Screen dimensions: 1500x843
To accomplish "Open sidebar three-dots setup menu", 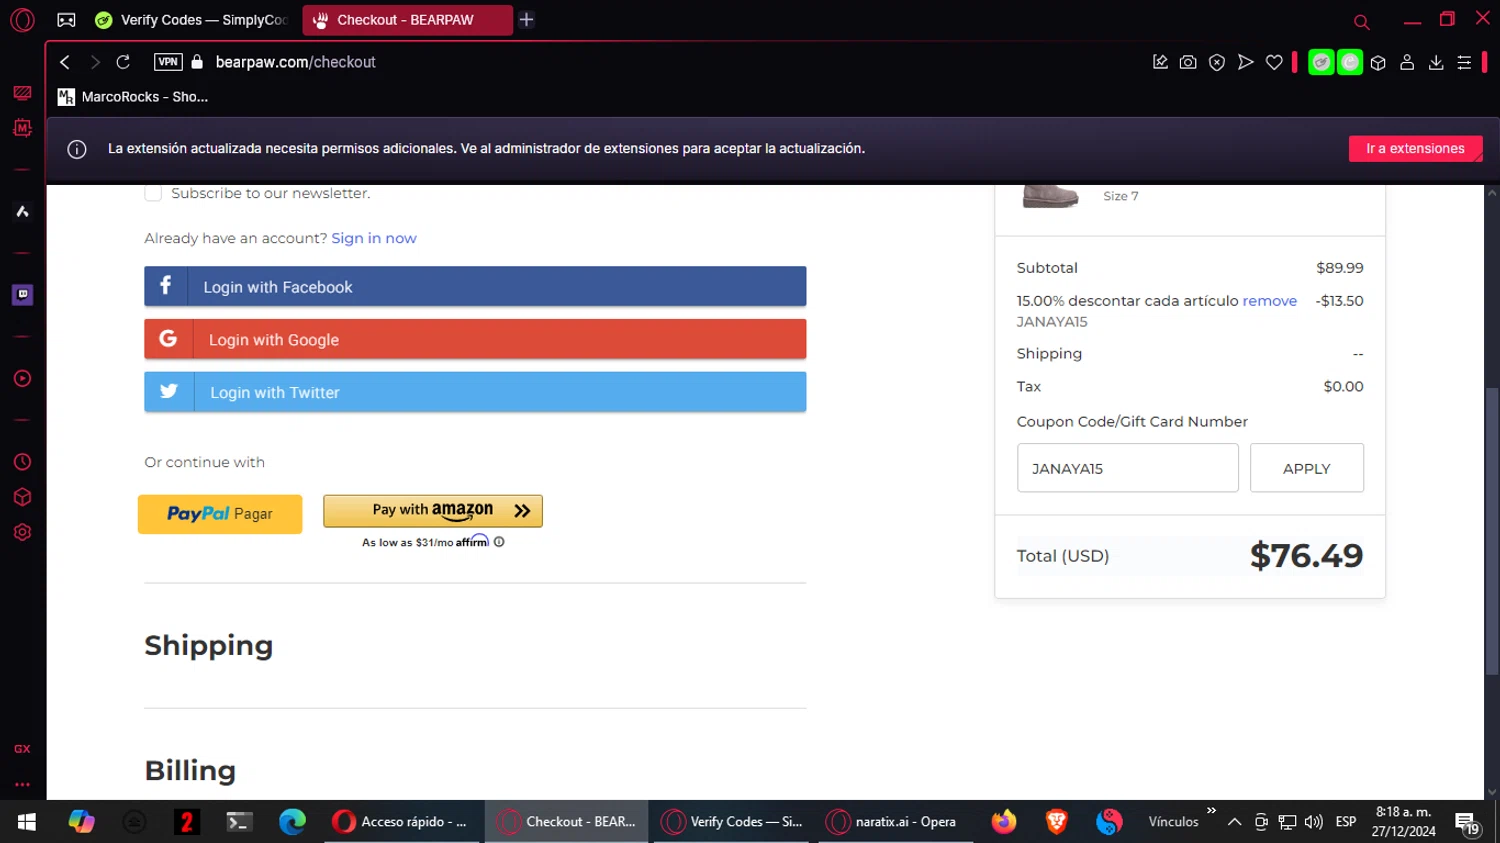I will pos(22,784).
